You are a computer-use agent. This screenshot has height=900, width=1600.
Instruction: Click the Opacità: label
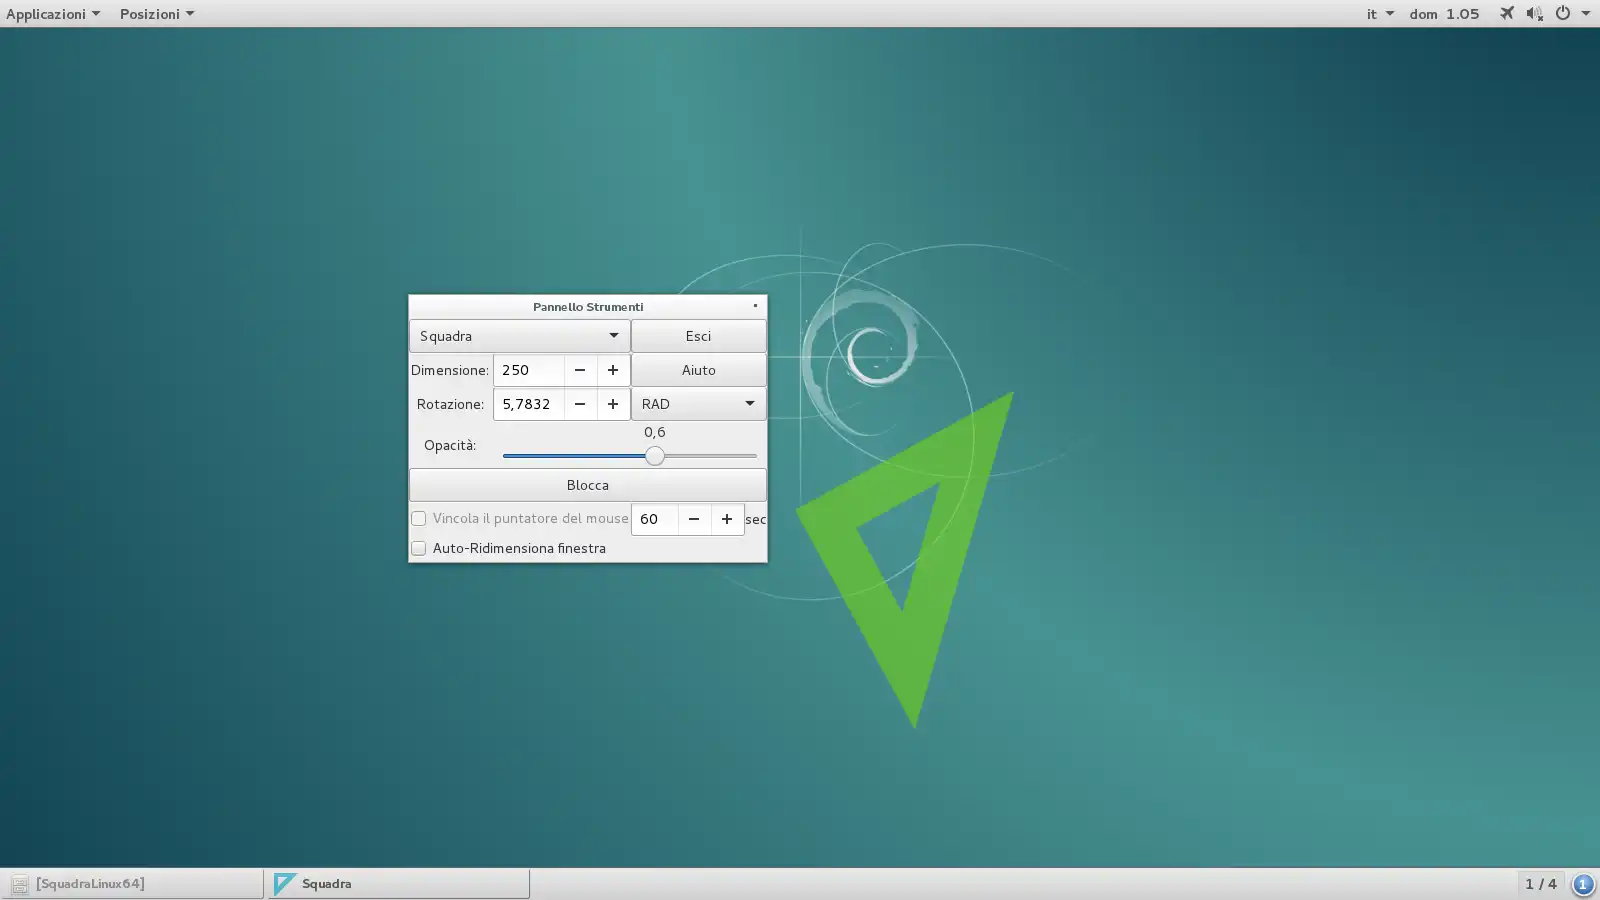(450, 445)
